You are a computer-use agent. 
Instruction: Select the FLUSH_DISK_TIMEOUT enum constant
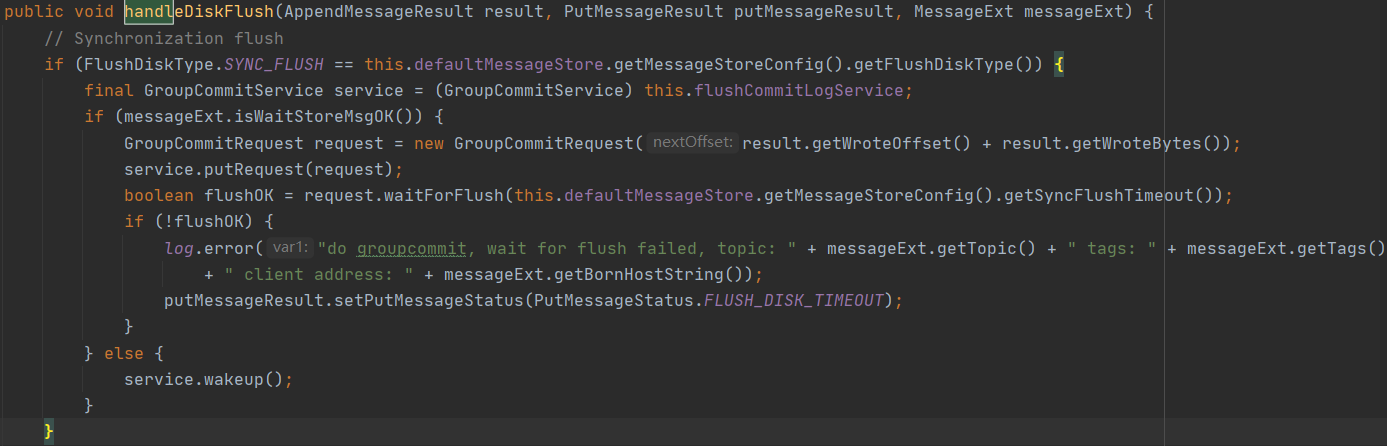pyautogui.click(x=795, y=300)
